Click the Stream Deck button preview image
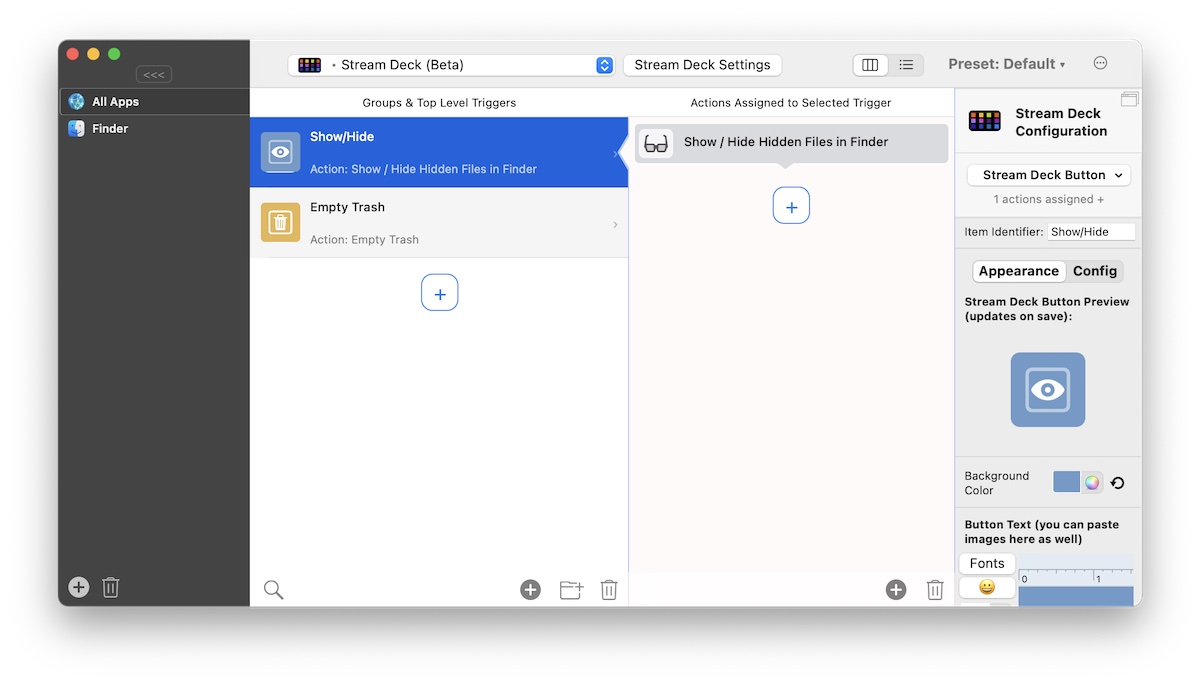 (x=1048, y=390)
